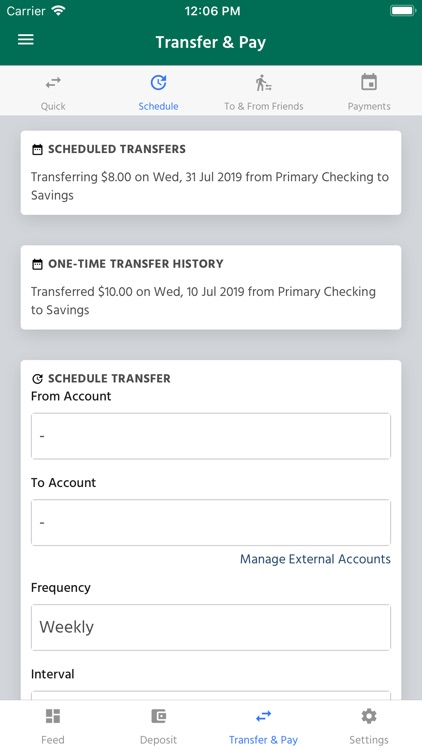Viewport: 422px width, 750px height.
Task: Open the hamburger menu icon
Action: pos(26,39)
